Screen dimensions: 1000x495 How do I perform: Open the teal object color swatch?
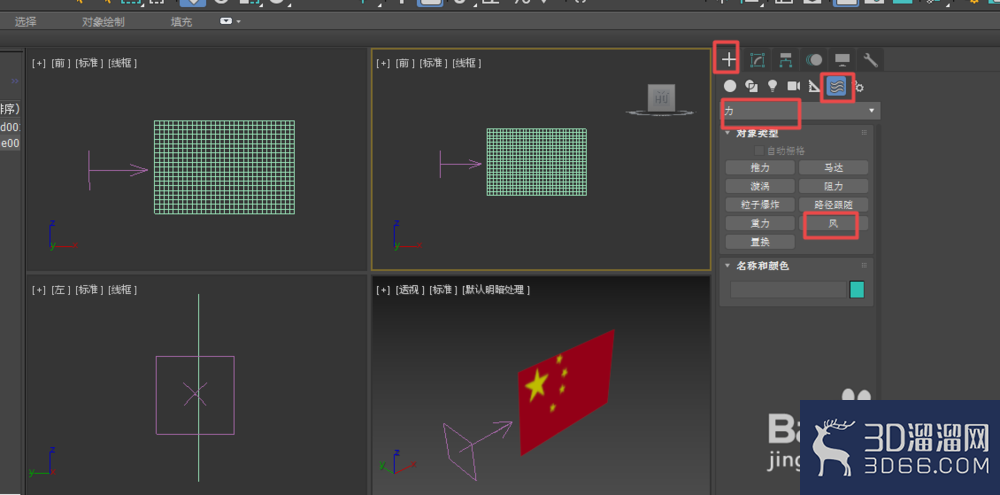[x=857, y=290]
